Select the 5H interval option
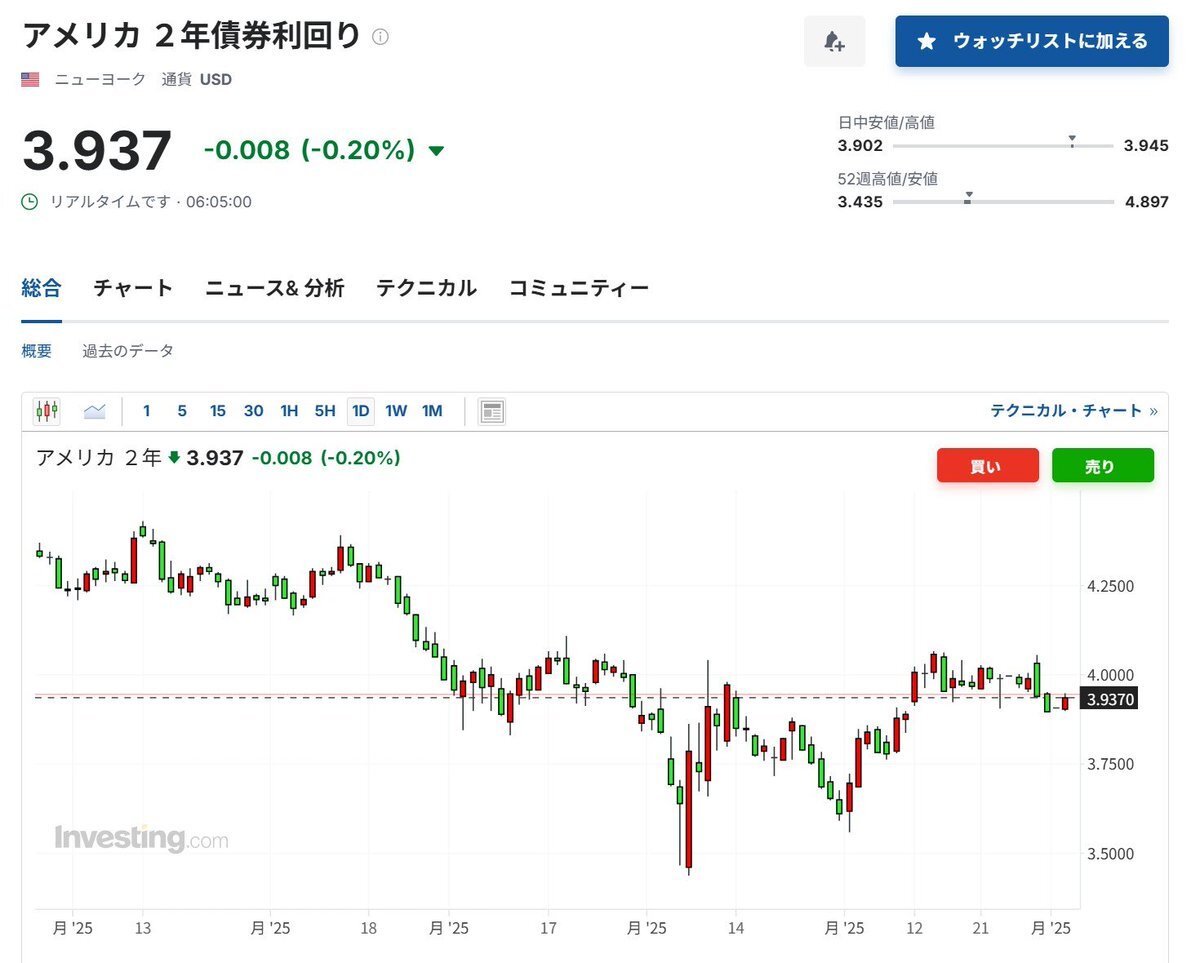This screenshot has width=1200, height=963. click(x=324, y=411)
